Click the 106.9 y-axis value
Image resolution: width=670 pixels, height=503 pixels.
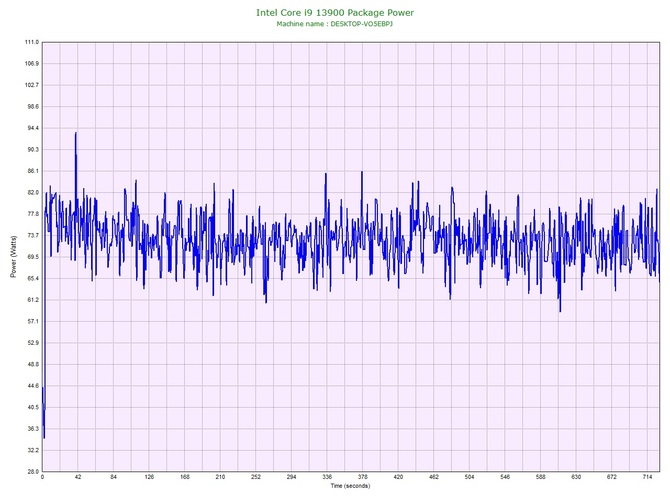[32, 64]
